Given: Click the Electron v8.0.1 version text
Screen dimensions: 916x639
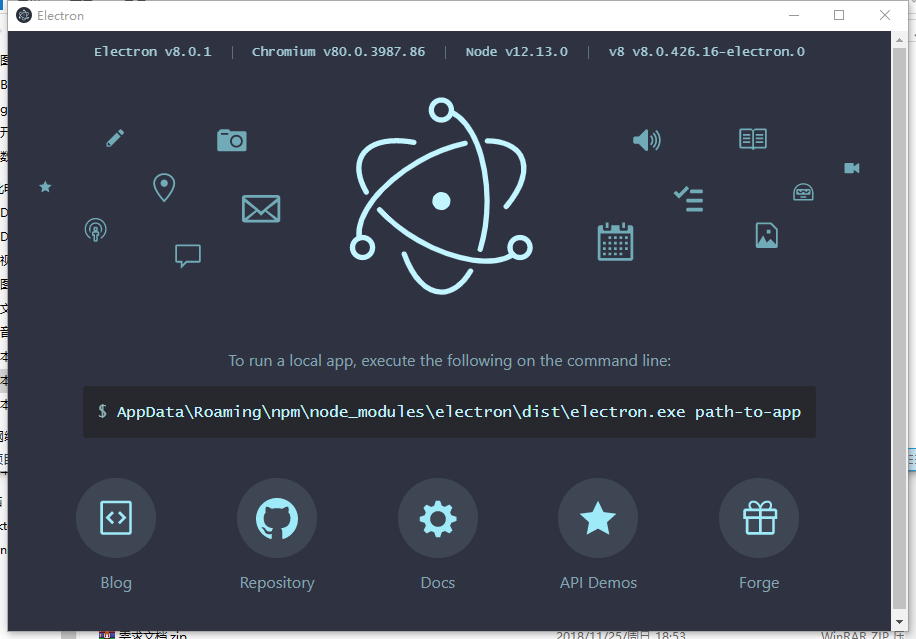Looking at the screenshot, I should pyautogui.click(x=152, y=51).
